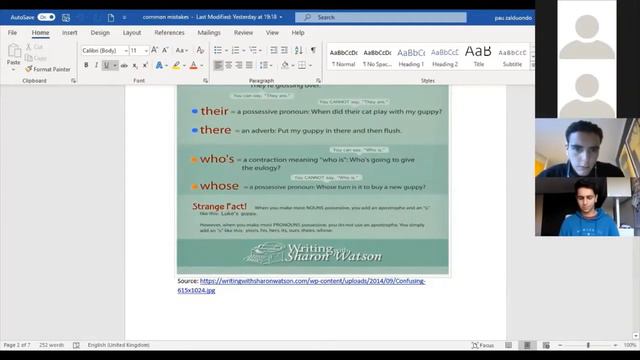Screen dimensions: 640x360
Task: Apply superscript formatting
Action: pyautogui.click(x=145, y=65)
